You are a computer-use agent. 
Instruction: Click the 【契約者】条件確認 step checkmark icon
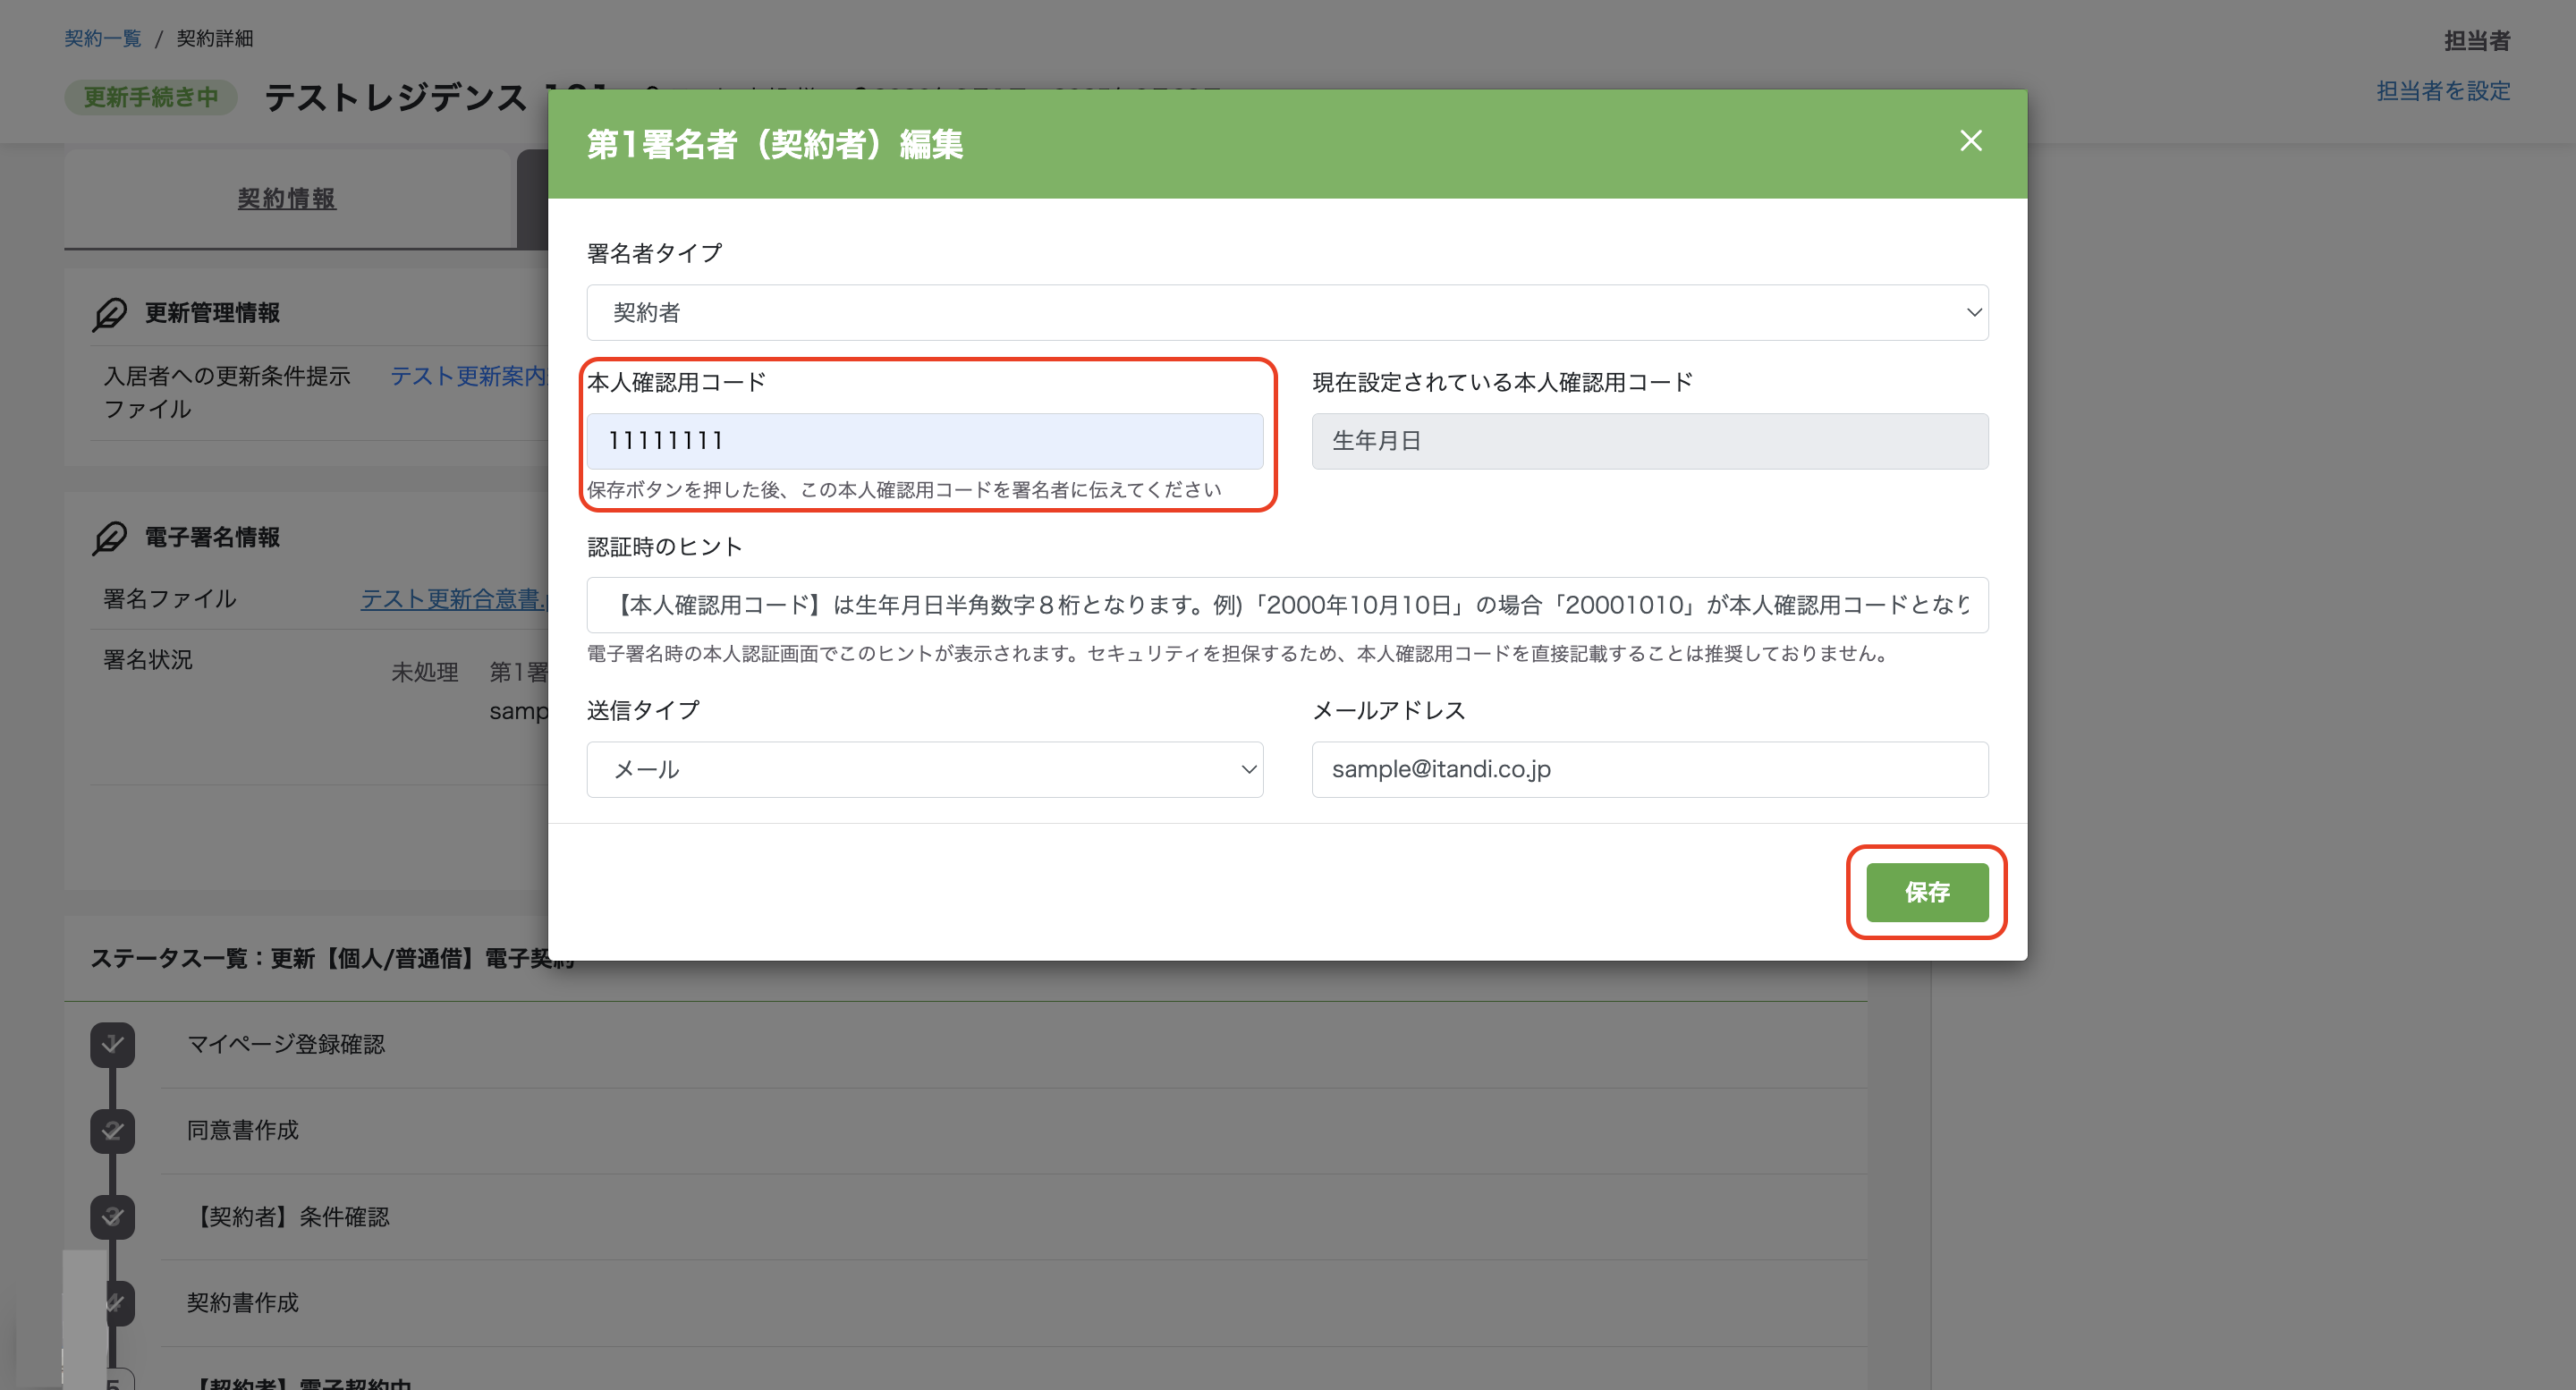tap(112, 1216)
